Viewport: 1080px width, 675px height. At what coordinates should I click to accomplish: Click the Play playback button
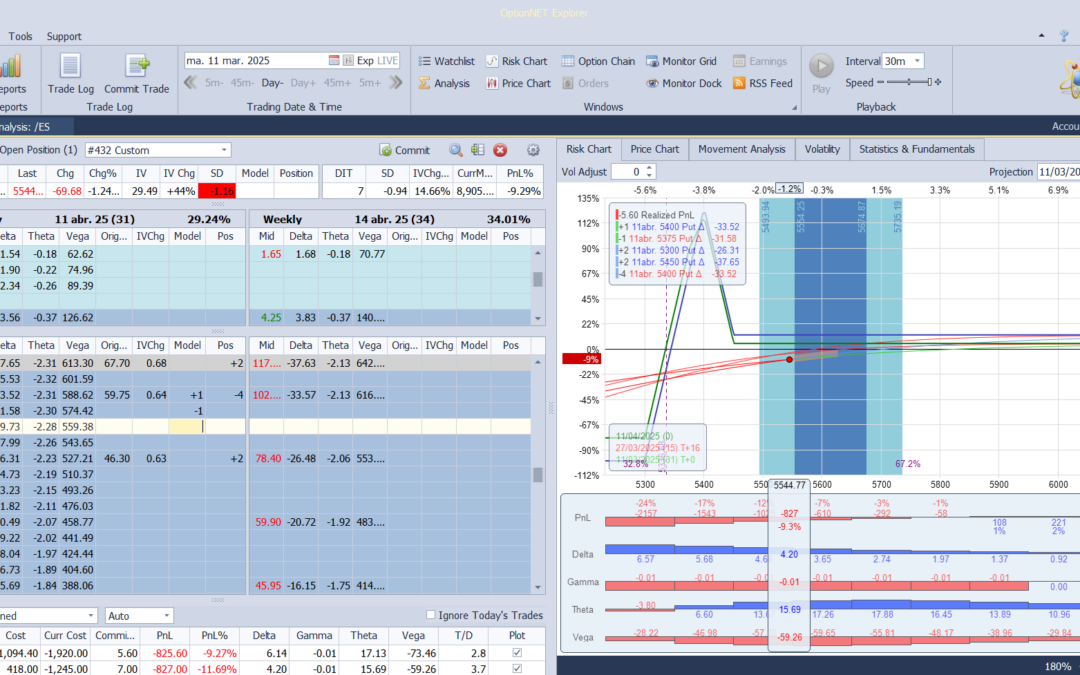[821, 74]
